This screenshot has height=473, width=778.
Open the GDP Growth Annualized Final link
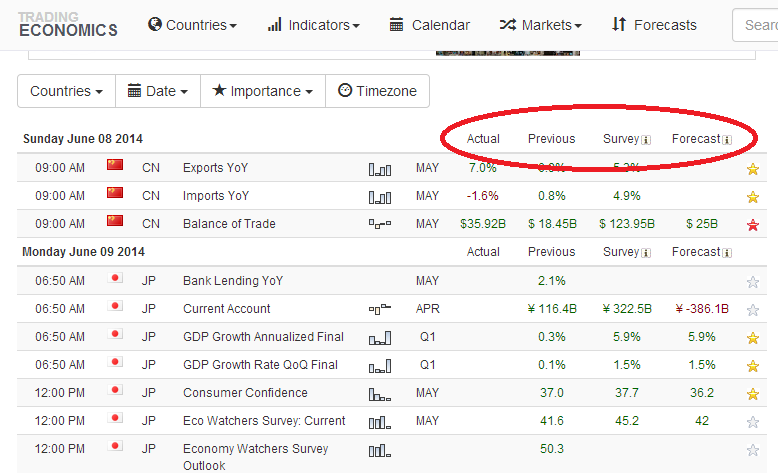(263, 337)
